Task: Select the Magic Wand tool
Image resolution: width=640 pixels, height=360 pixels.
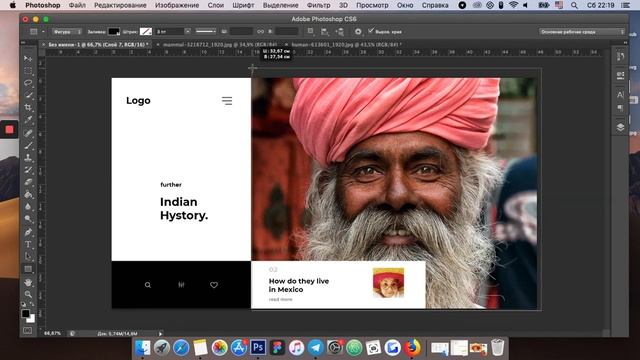Action: (28, 95)
